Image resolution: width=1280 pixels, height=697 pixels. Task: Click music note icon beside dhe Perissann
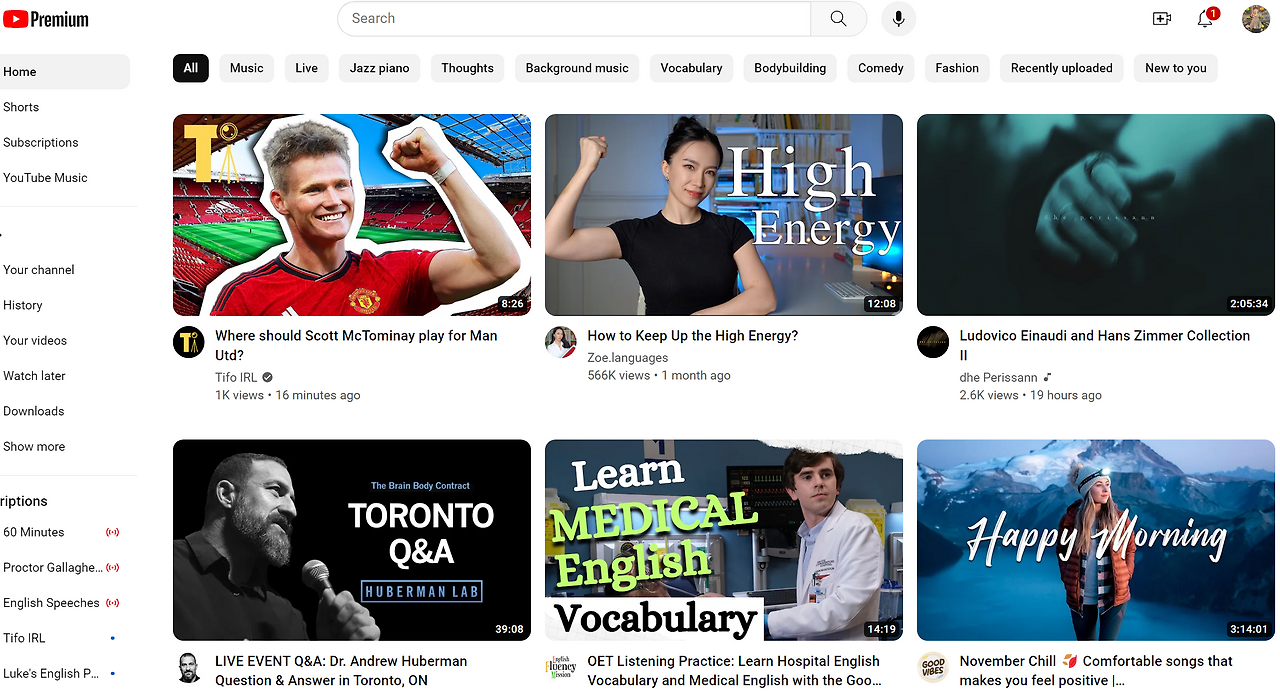click(1048, 377)
